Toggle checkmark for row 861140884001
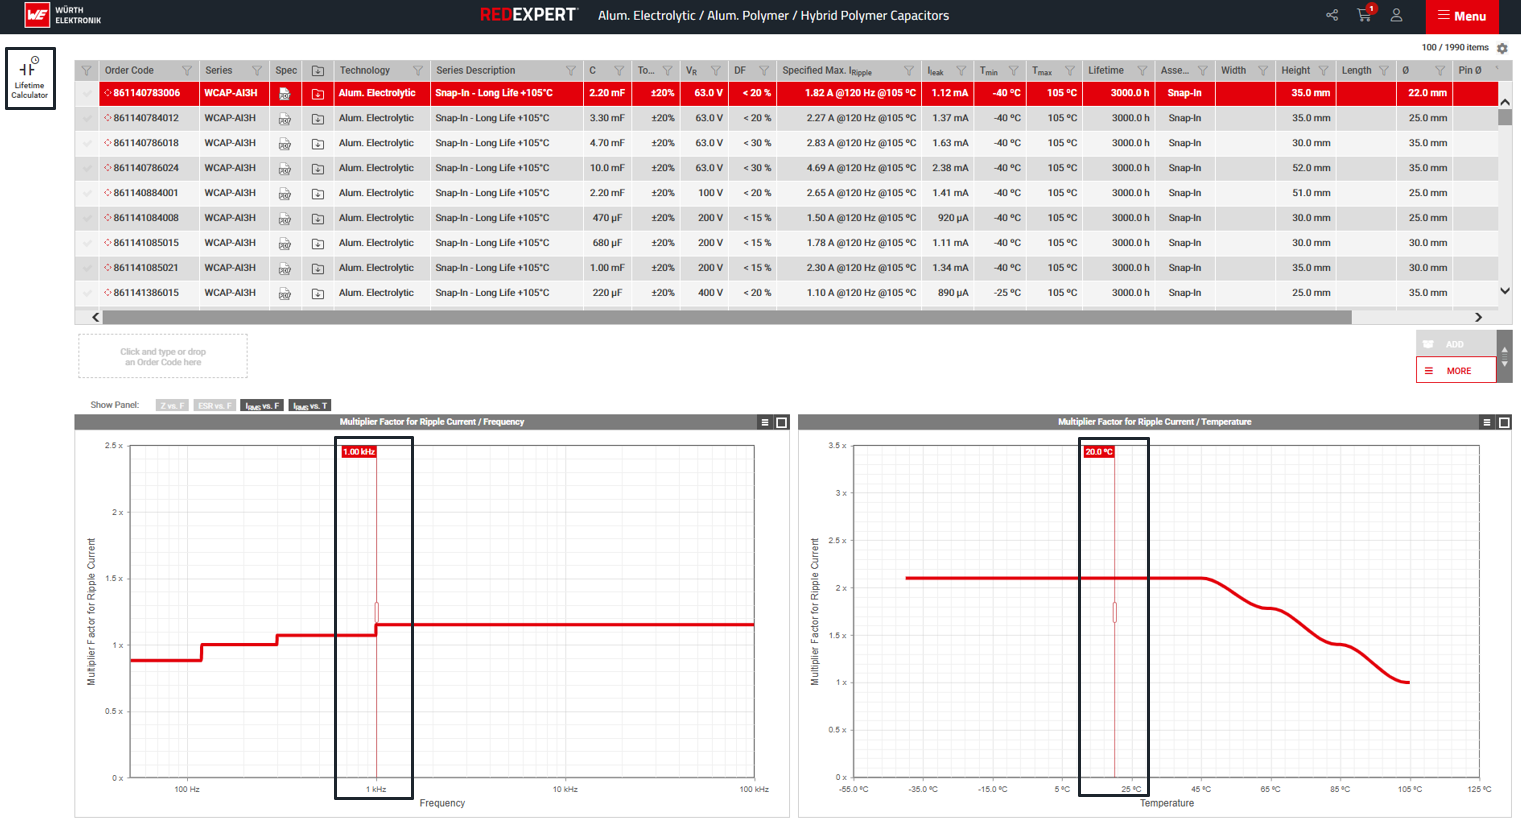 (87, 193)
